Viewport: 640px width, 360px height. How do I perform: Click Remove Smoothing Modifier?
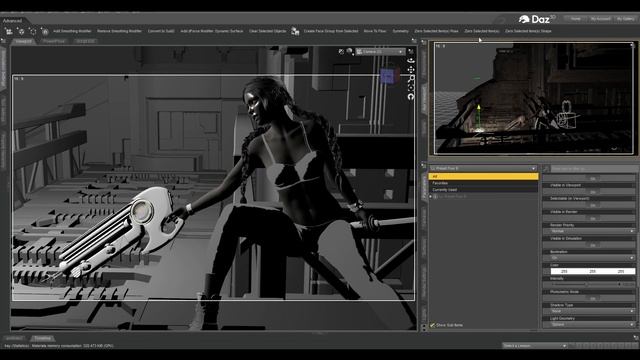[x=119, y=31]
